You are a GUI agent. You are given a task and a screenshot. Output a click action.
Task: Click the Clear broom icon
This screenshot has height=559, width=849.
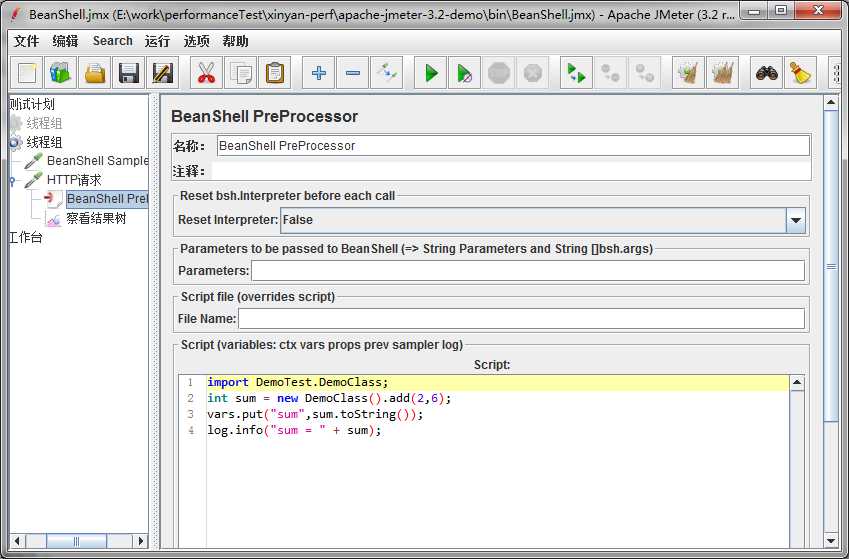[x=688, y=73]
